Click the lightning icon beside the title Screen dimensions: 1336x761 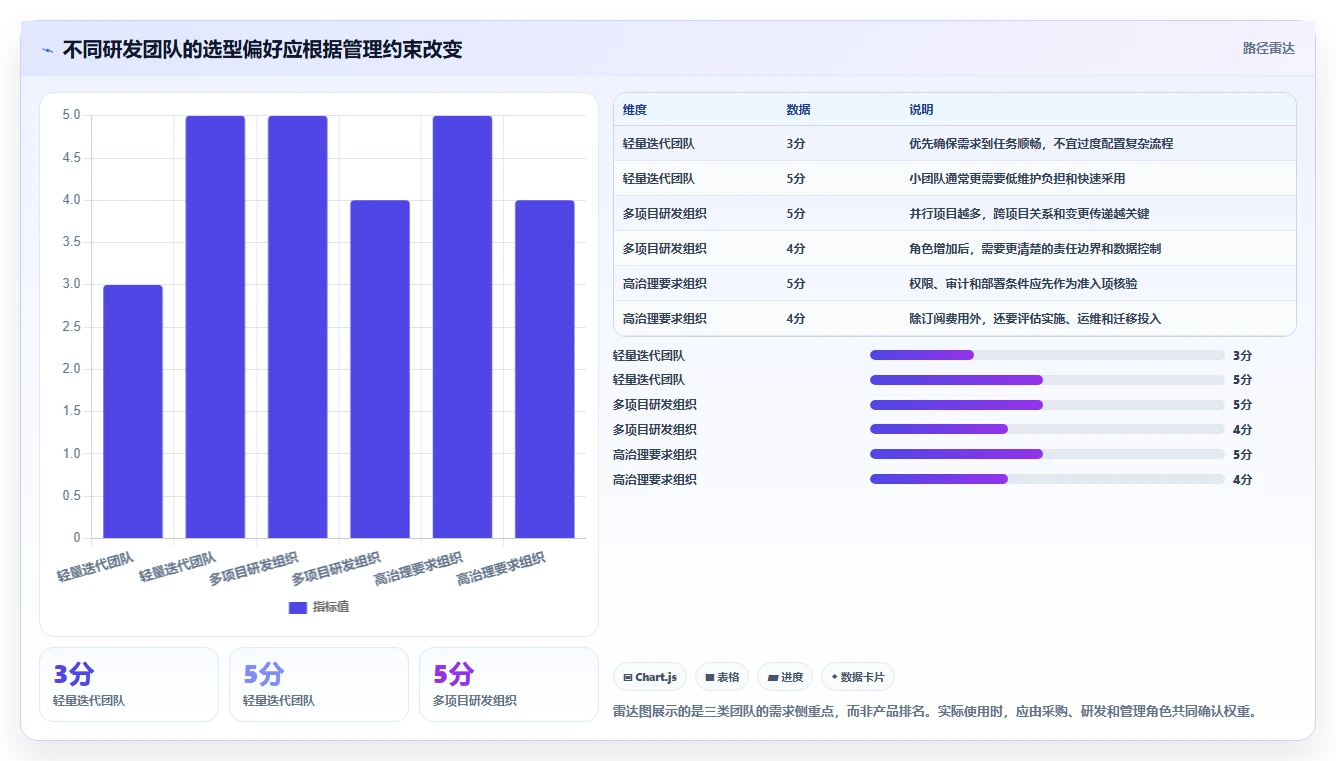pos(47,49)
